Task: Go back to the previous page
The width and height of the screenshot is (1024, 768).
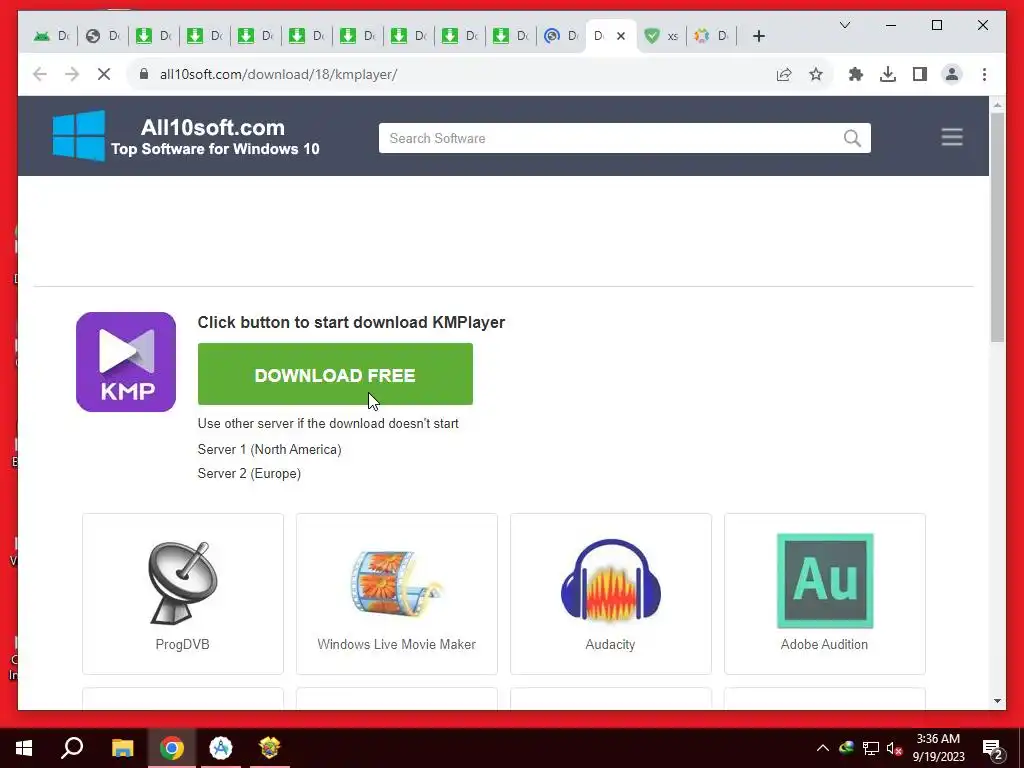Action: pyautogui.click(x=40, y=74)
